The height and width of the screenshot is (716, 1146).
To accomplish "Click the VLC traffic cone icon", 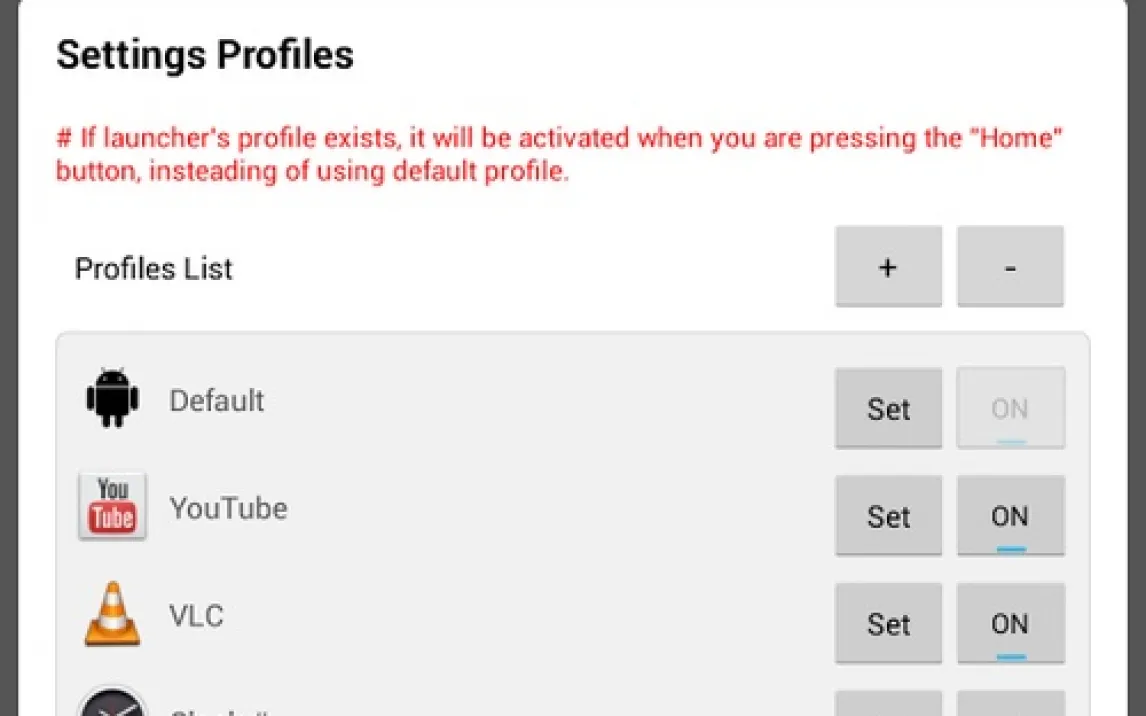I will tap(112, 615).
